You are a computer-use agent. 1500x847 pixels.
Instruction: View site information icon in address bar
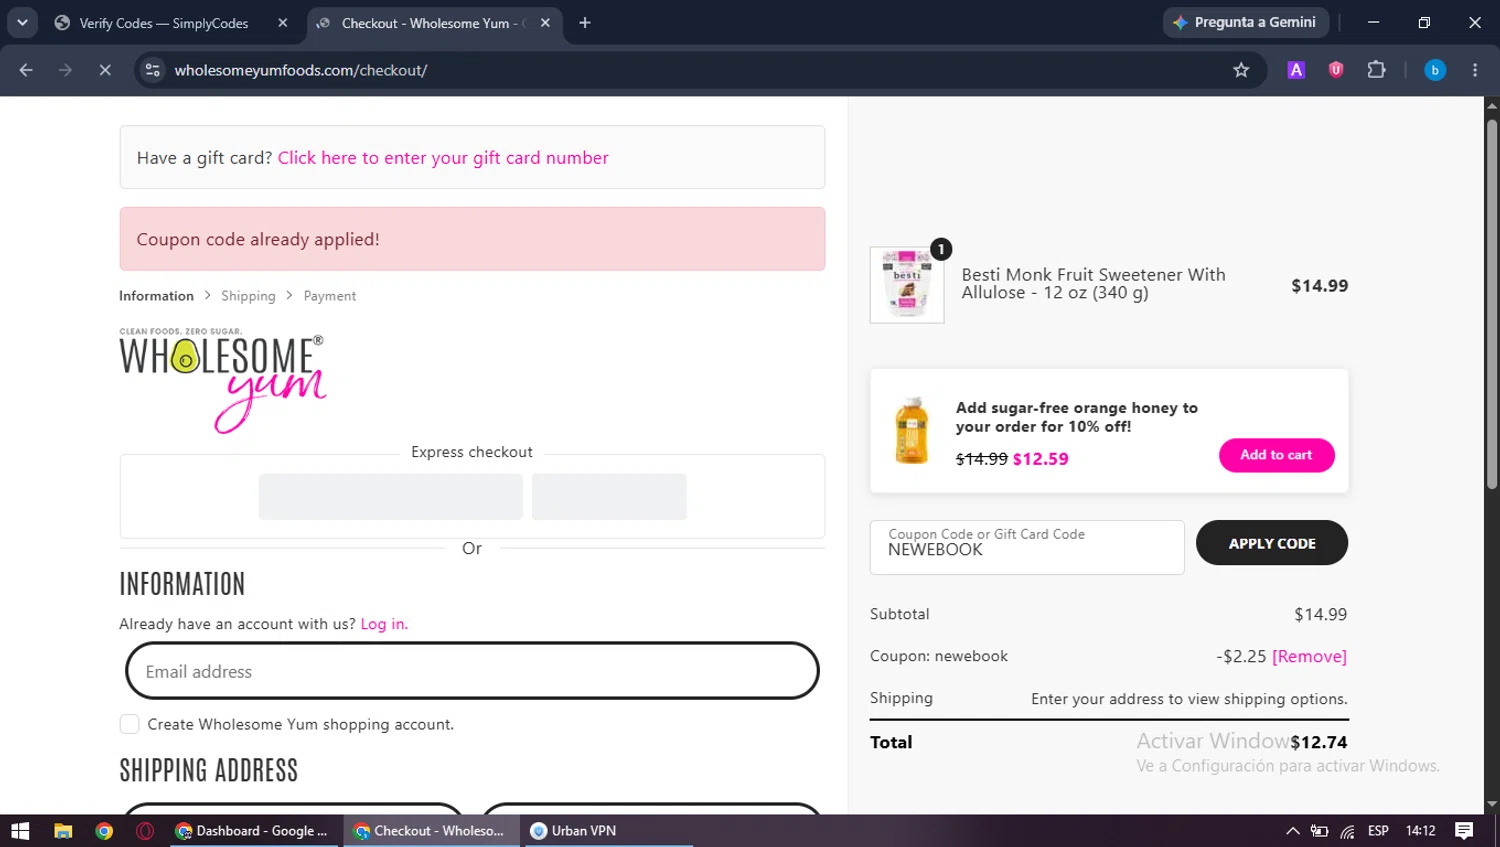pos(152,70)
